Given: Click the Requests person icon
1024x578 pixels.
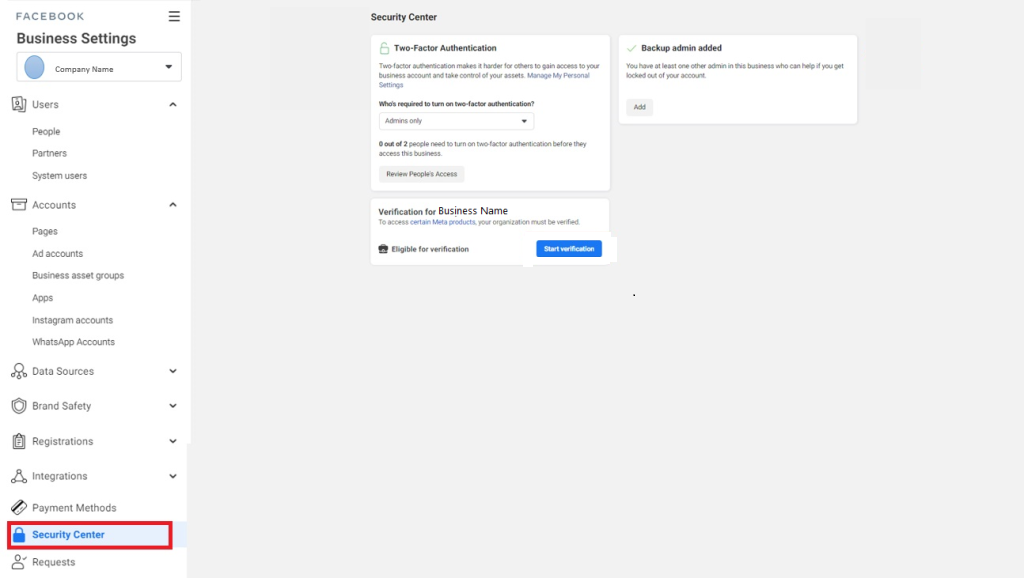Looking at the screenshot, I should (19, 562).
